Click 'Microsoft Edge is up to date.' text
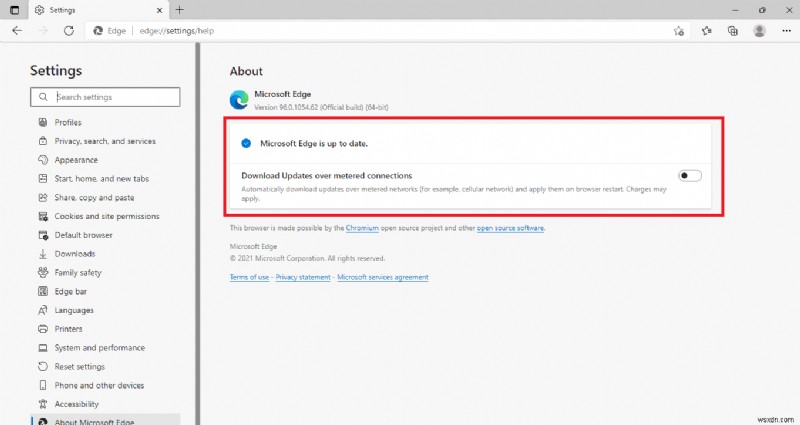The width and height of the screenshot is (800, 425). point(314,143)
